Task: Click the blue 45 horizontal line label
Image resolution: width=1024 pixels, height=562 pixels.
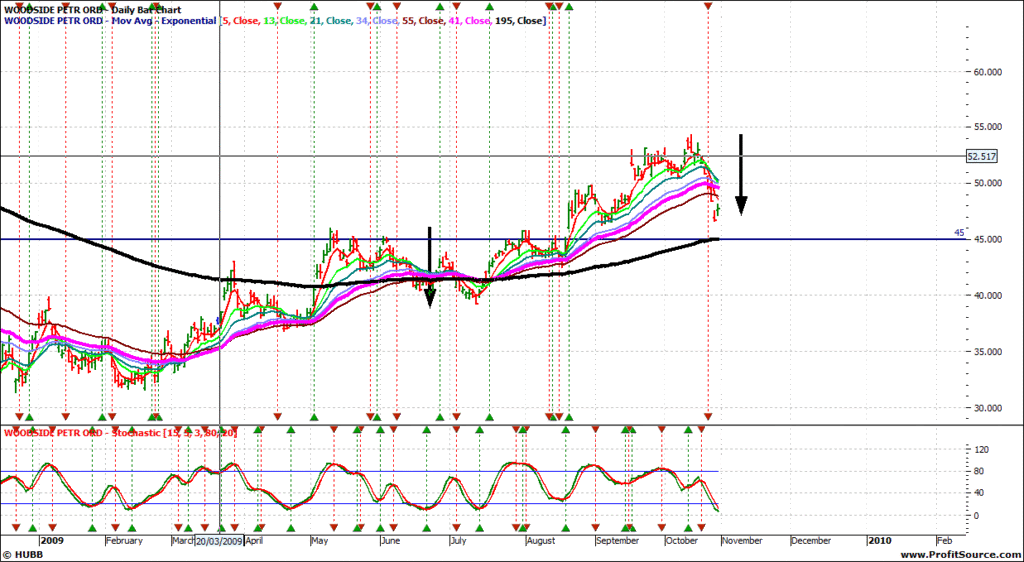Action: 959,233
